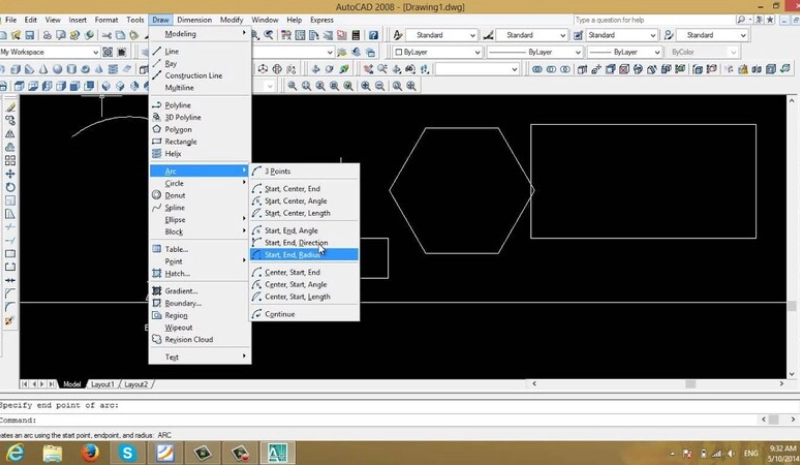Open the My Workspace dropdown
The height and width of the screenshot is (465, 800).
point(50,52)
